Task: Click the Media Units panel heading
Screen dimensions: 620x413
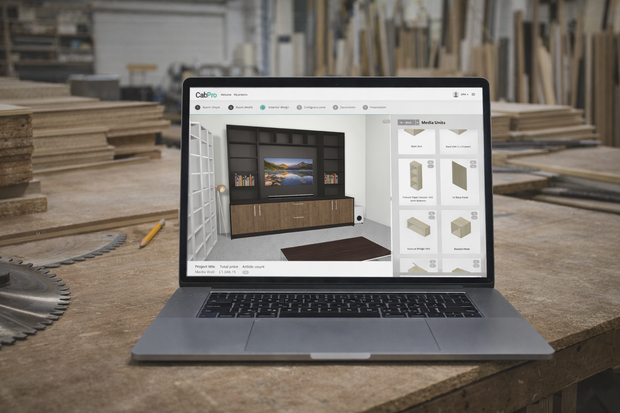Action: coord(433,123)
